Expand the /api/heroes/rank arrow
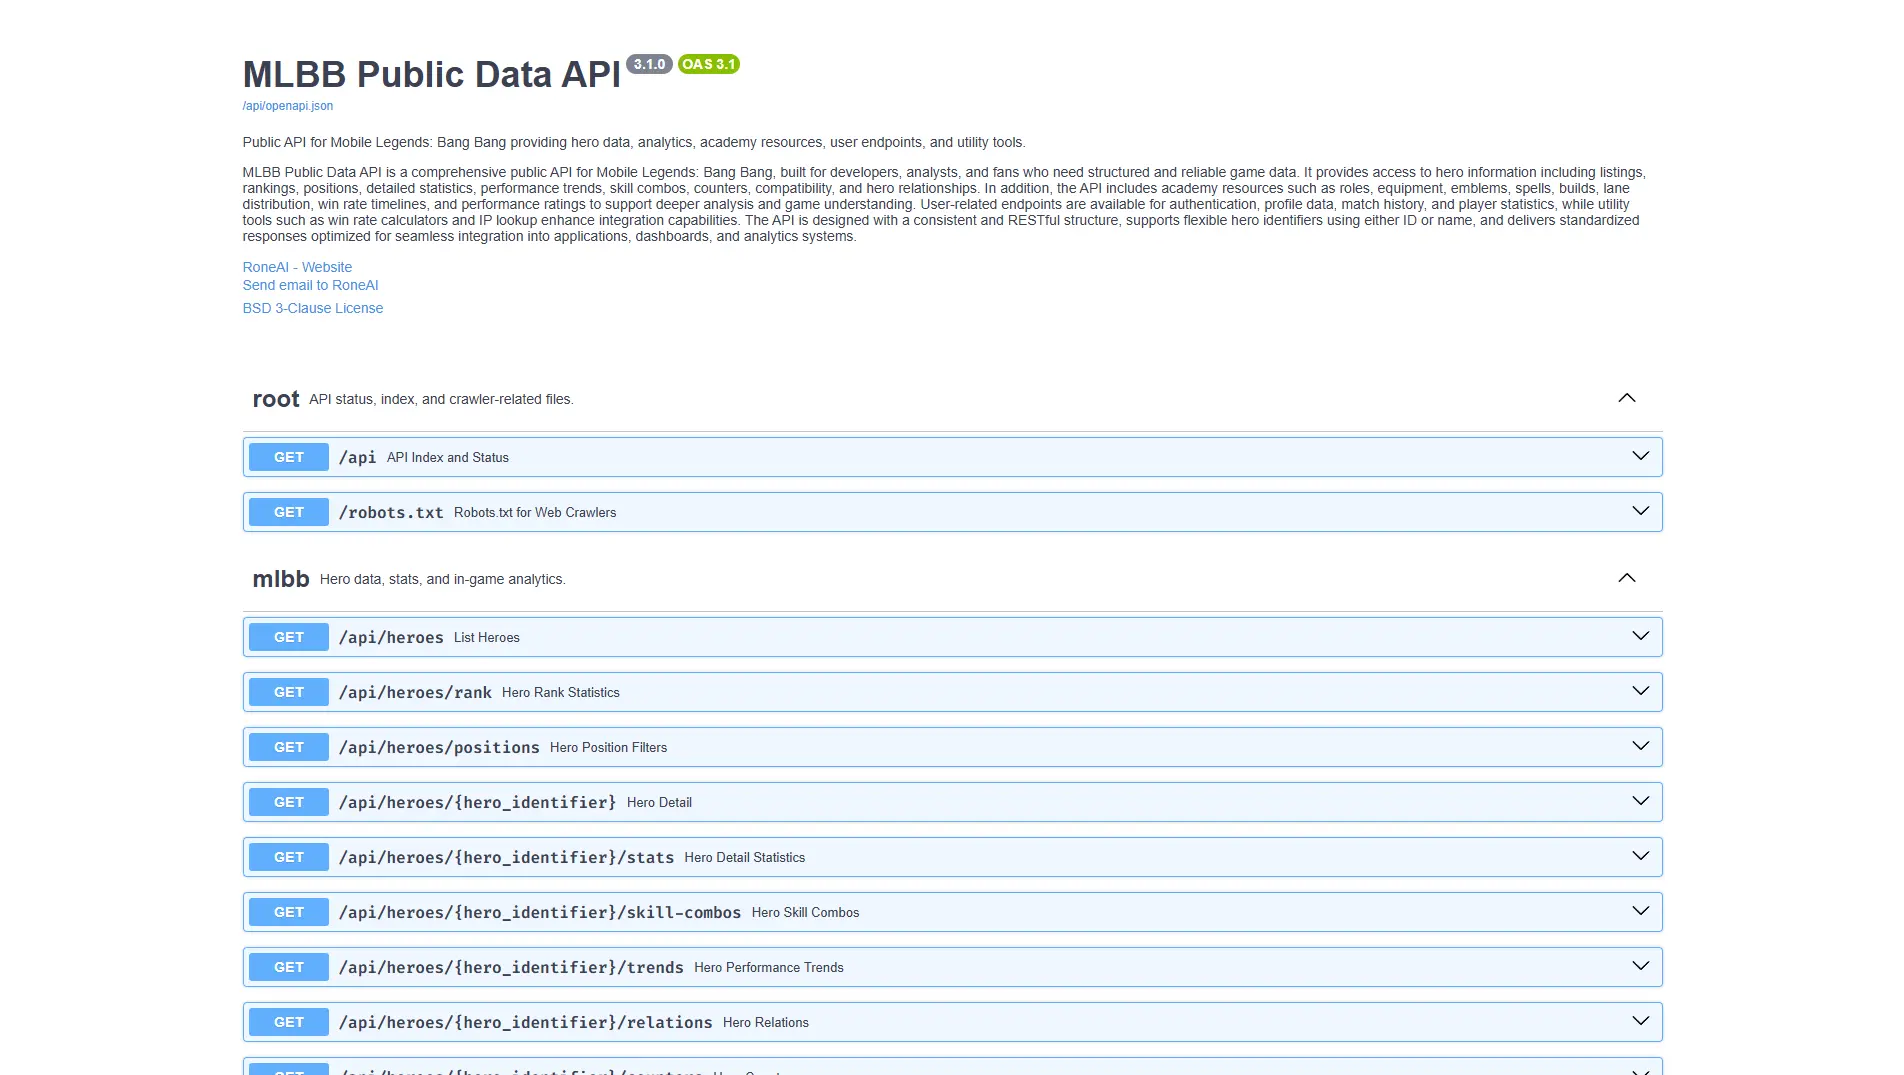 (1641, 691)
